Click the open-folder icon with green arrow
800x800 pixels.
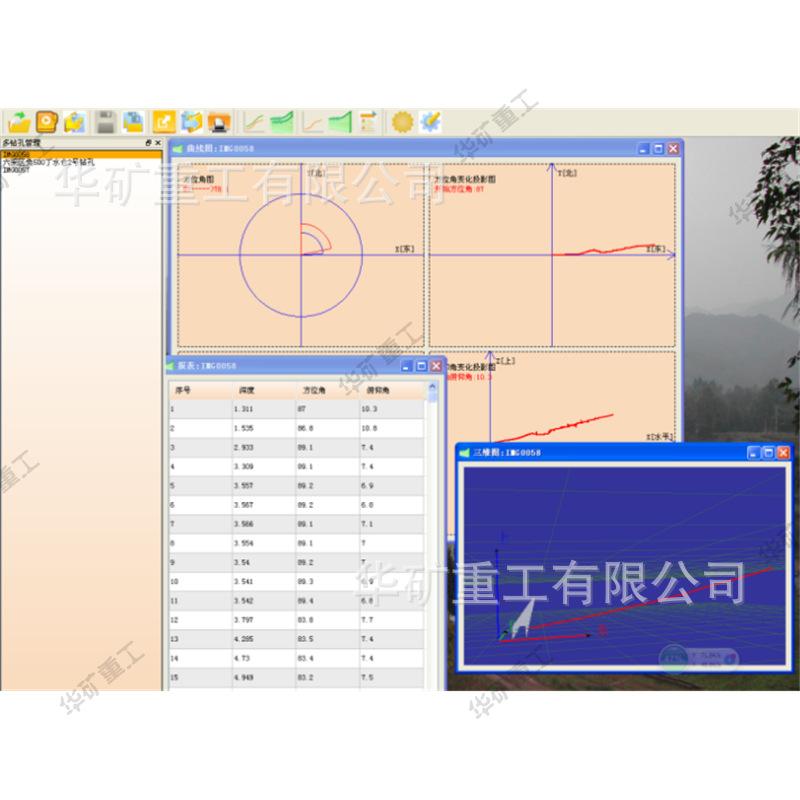coord(19,122)
